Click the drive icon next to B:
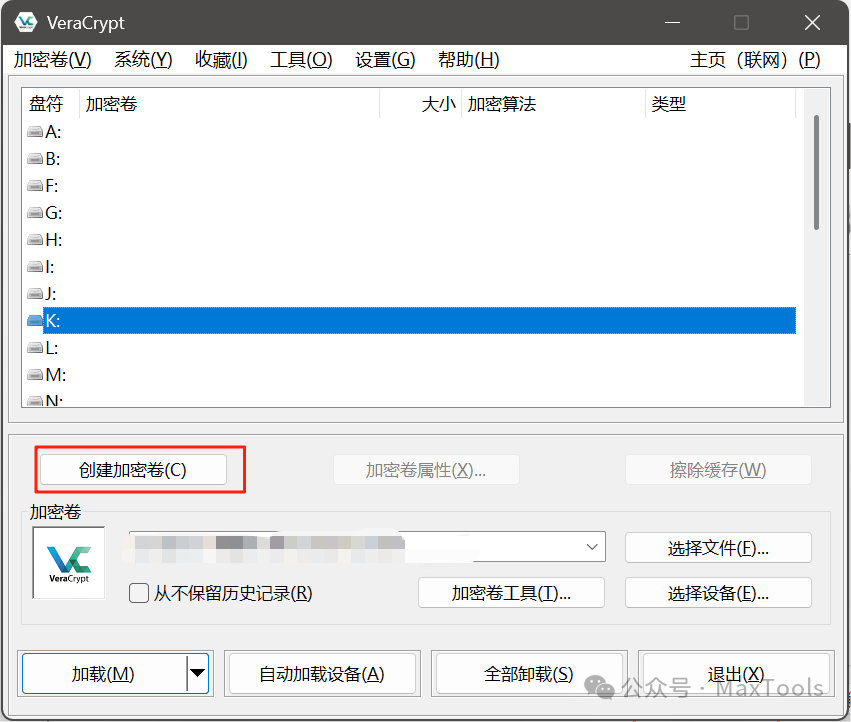The width and height of the screenshot is (851, 722). pos(35,159)
